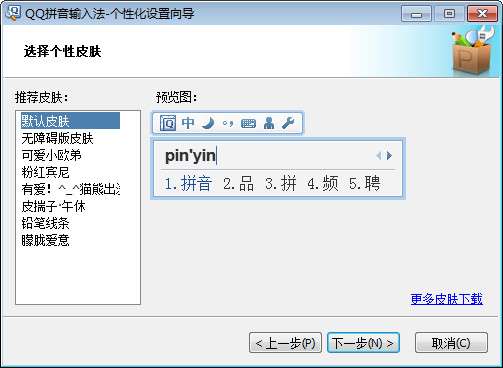
Task: Click the next-page candidate arrow
Action: (x=389, y=156)
